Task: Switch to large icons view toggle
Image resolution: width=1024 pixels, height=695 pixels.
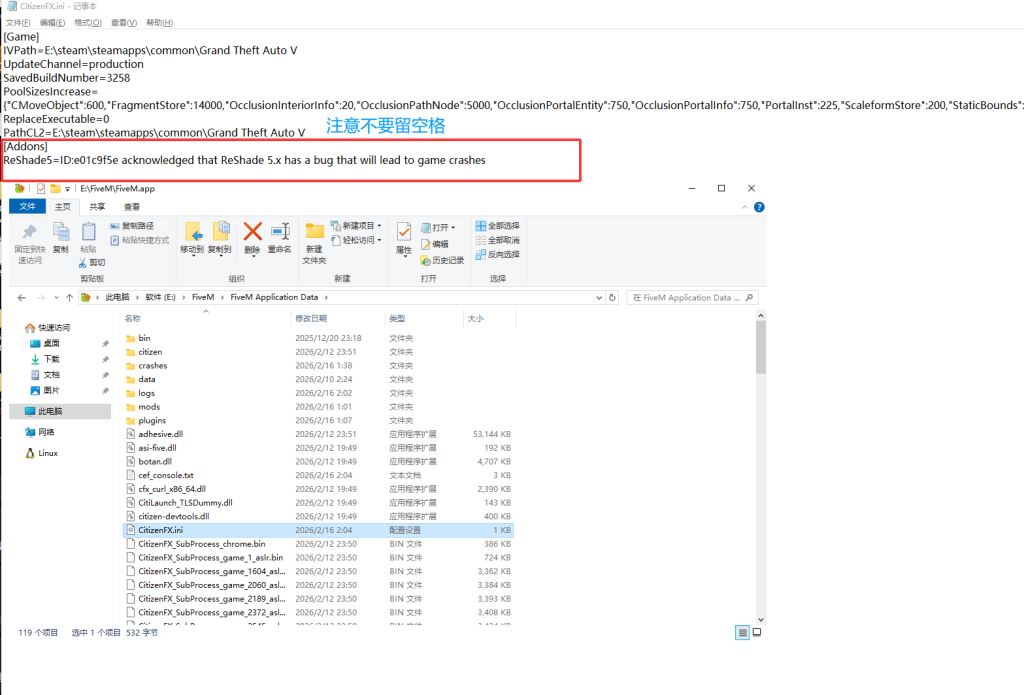Action: tap(755, 632)
